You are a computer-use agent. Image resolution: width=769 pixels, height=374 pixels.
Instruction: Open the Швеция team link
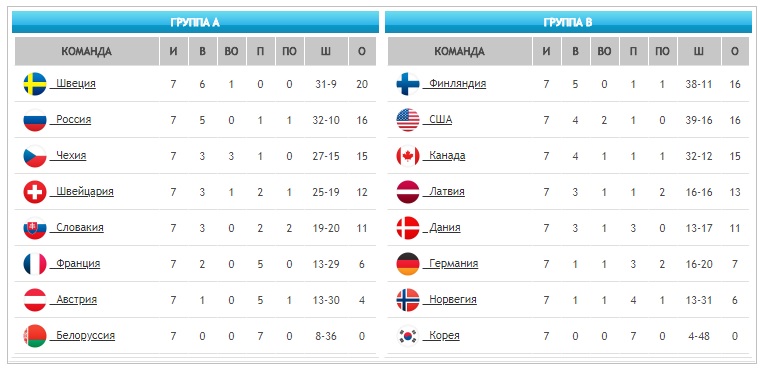[x=73, y=84]
